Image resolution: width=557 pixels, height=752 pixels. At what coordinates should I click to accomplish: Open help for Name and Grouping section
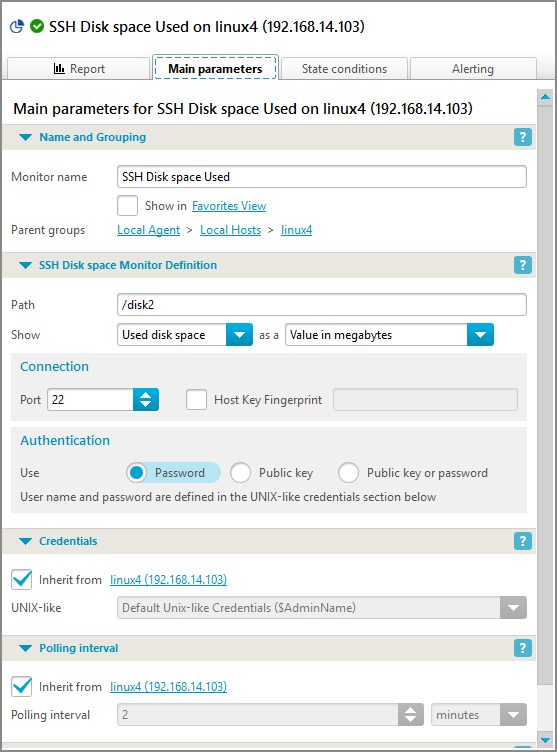pyautogui.click(x=522, y=137)
